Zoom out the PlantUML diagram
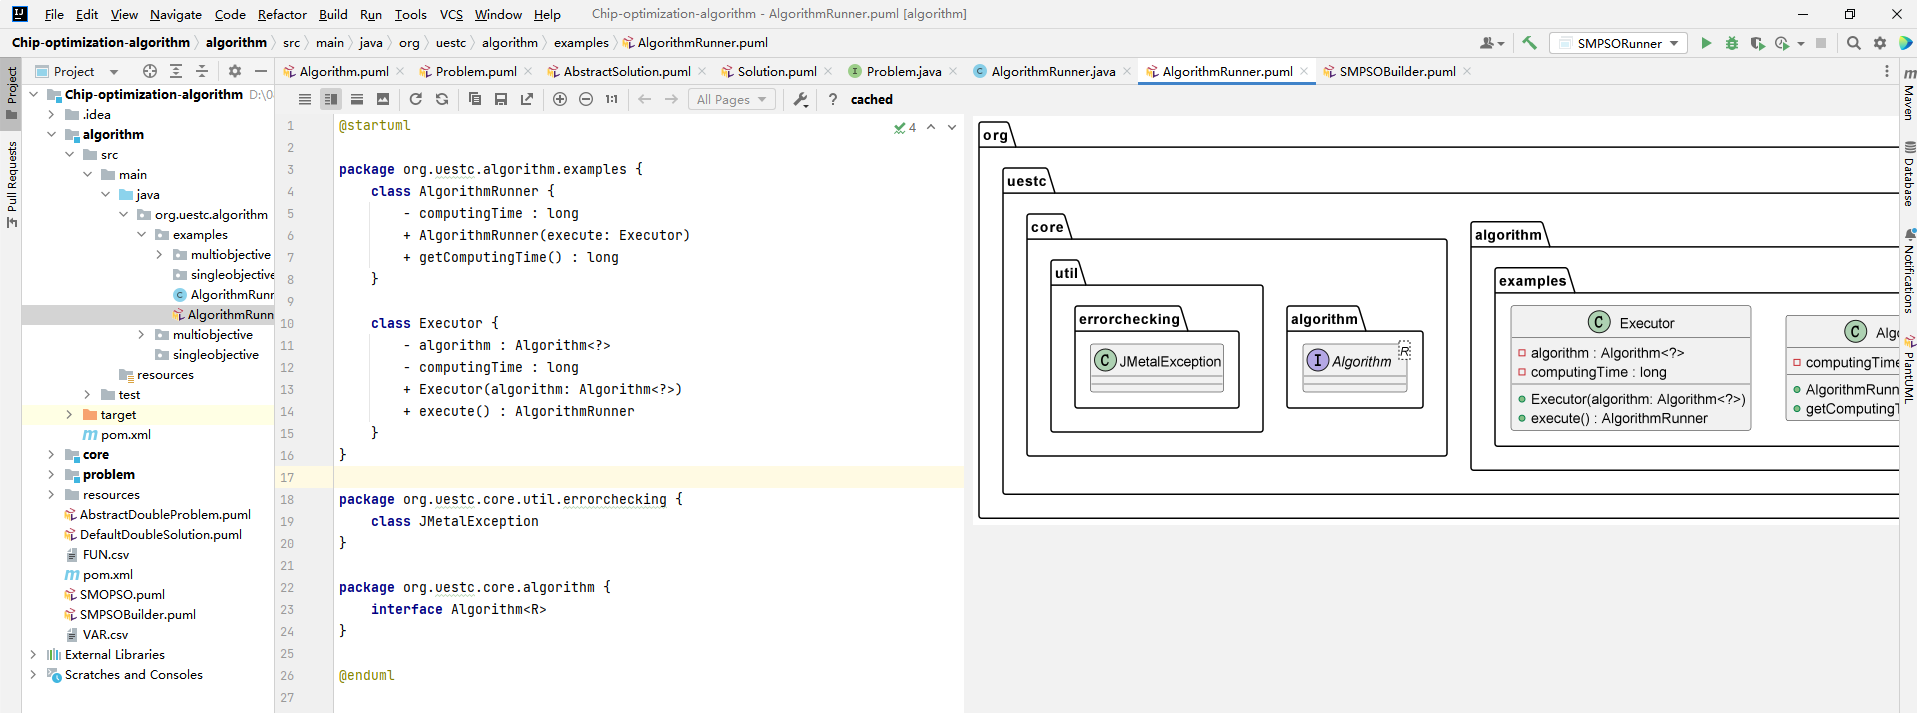This screenshot has width=1917, height=713. pyautogui.click(x=586, y=99)
